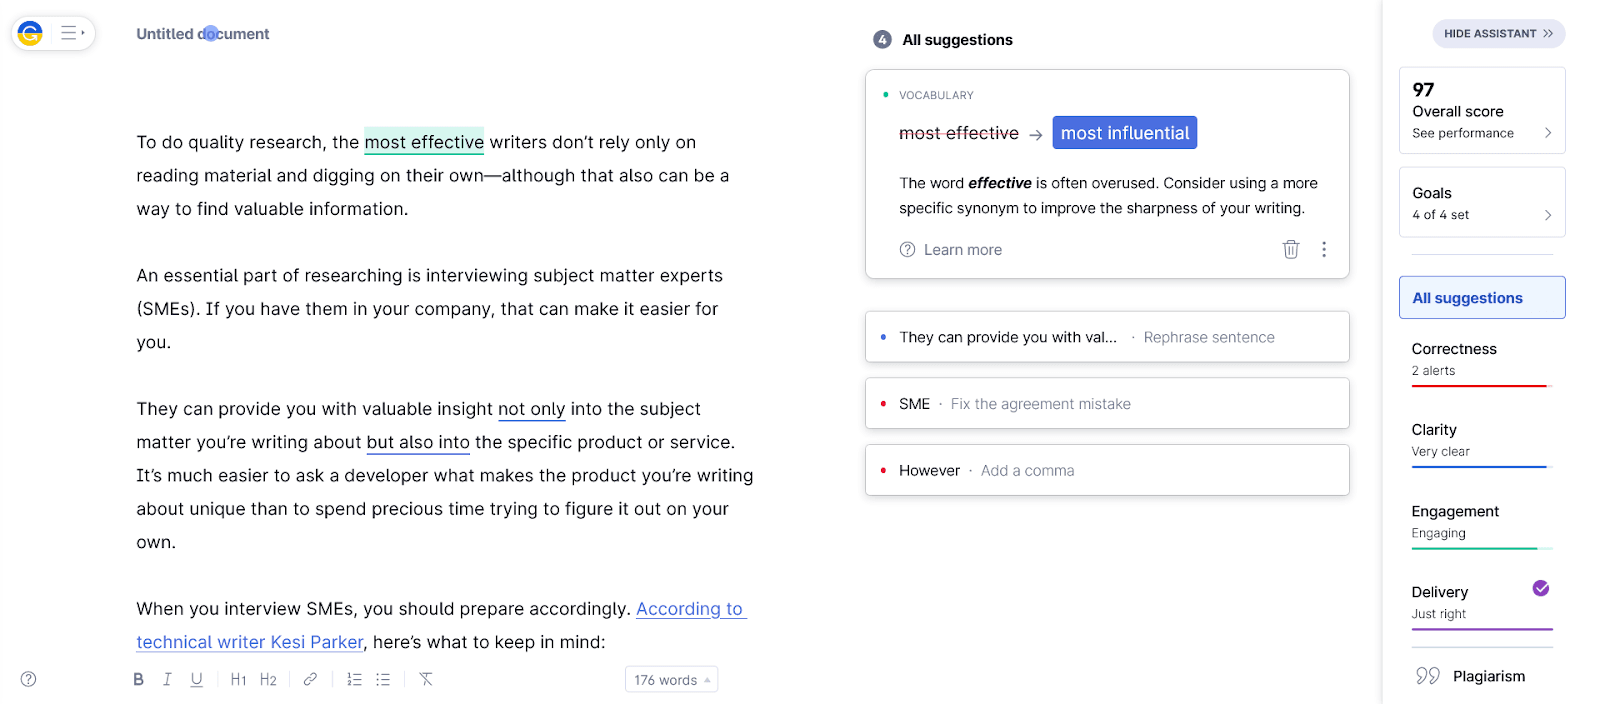Screen dimensions: 1600x704
Task: Insert a link using the link icon
Action: pyautogui.click(x=310, y=679)
